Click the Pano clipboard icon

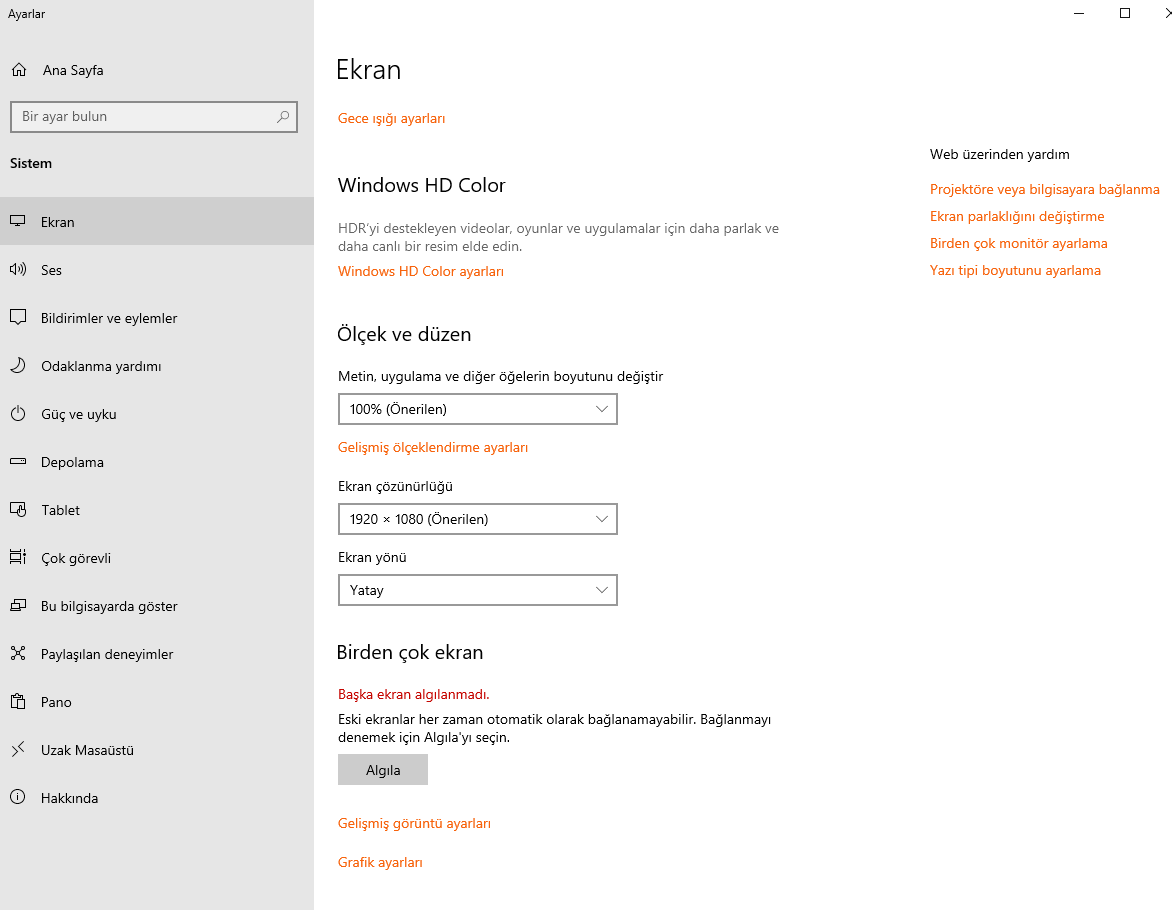[x=18, y=701]
